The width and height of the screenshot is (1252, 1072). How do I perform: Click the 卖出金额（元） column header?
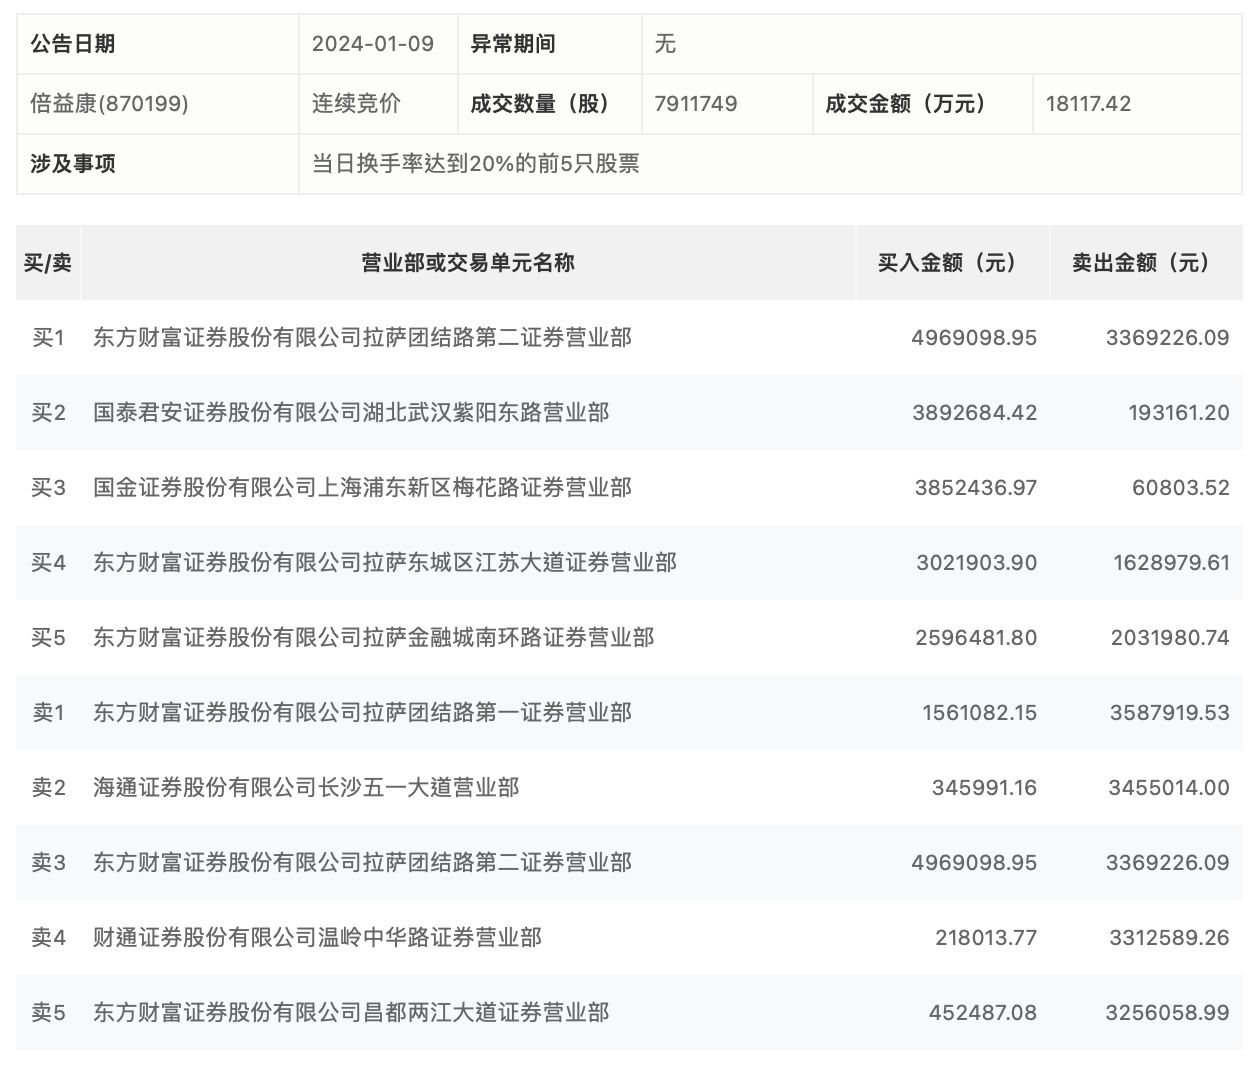coord(1146,263)
